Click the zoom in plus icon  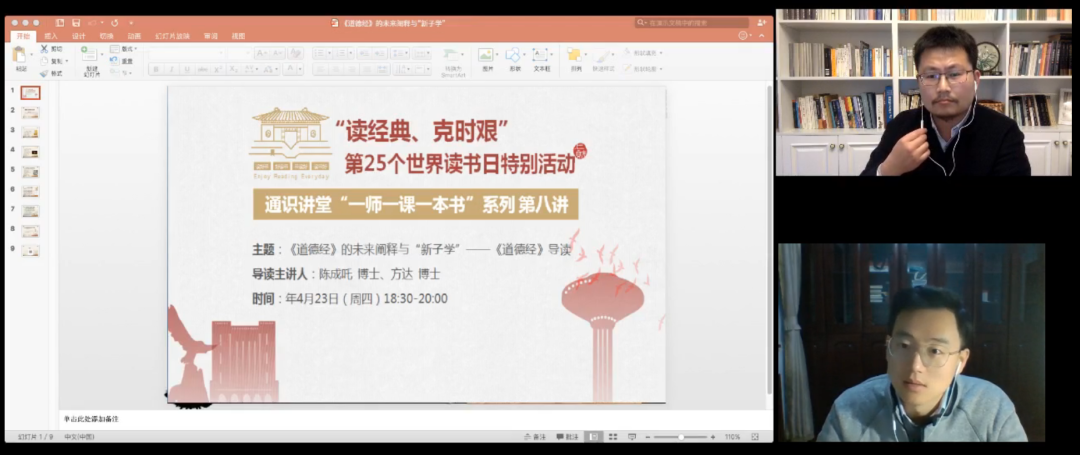(x=713, y=437)
